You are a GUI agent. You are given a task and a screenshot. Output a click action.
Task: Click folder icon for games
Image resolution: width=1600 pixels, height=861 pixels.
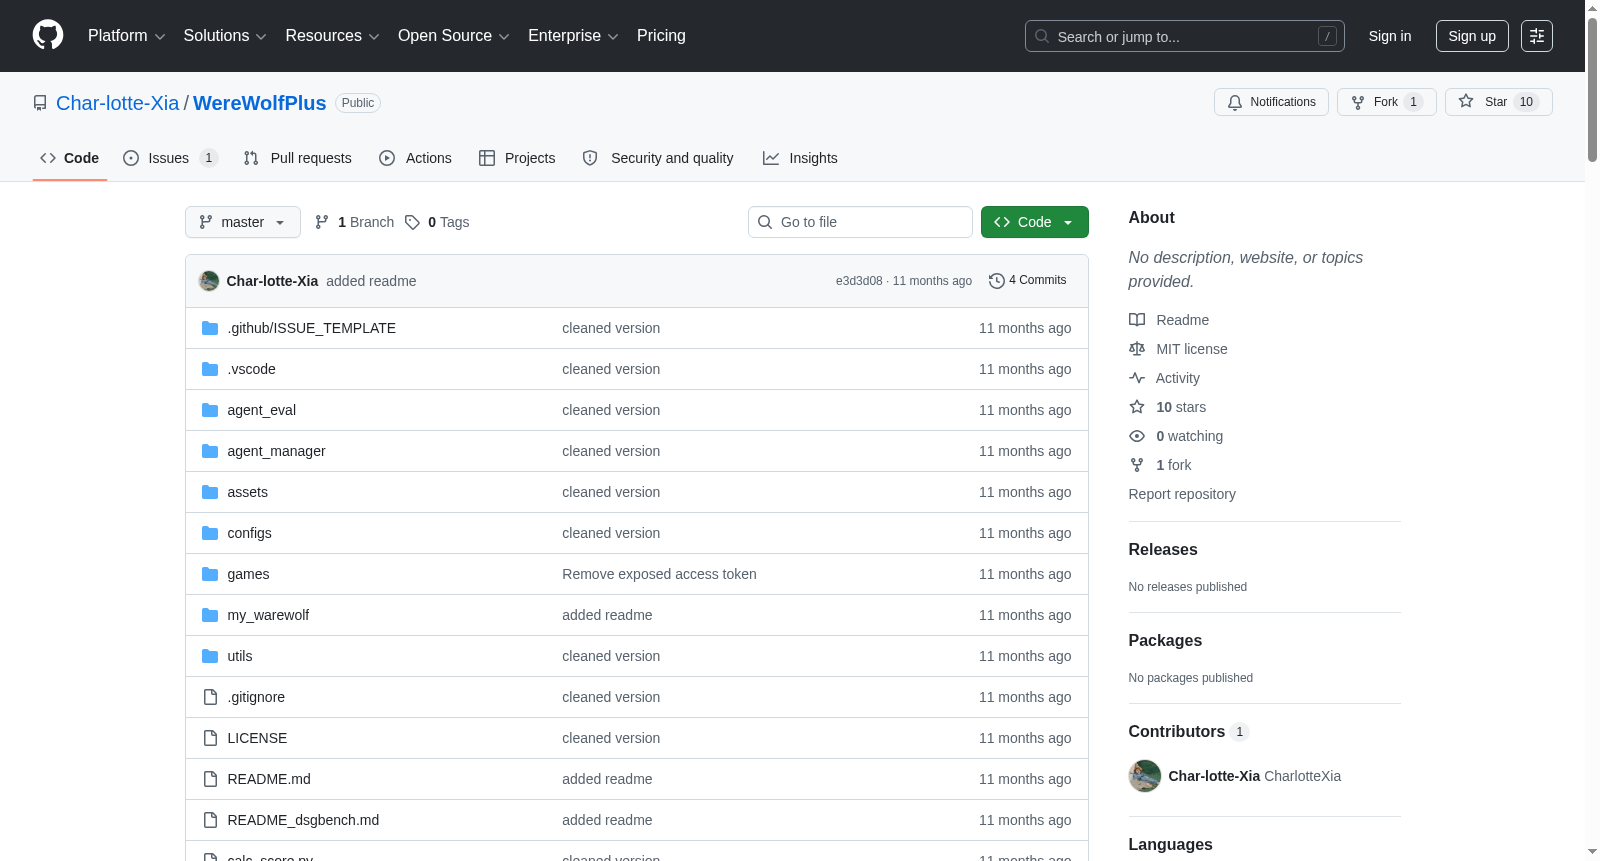(210, 574)
